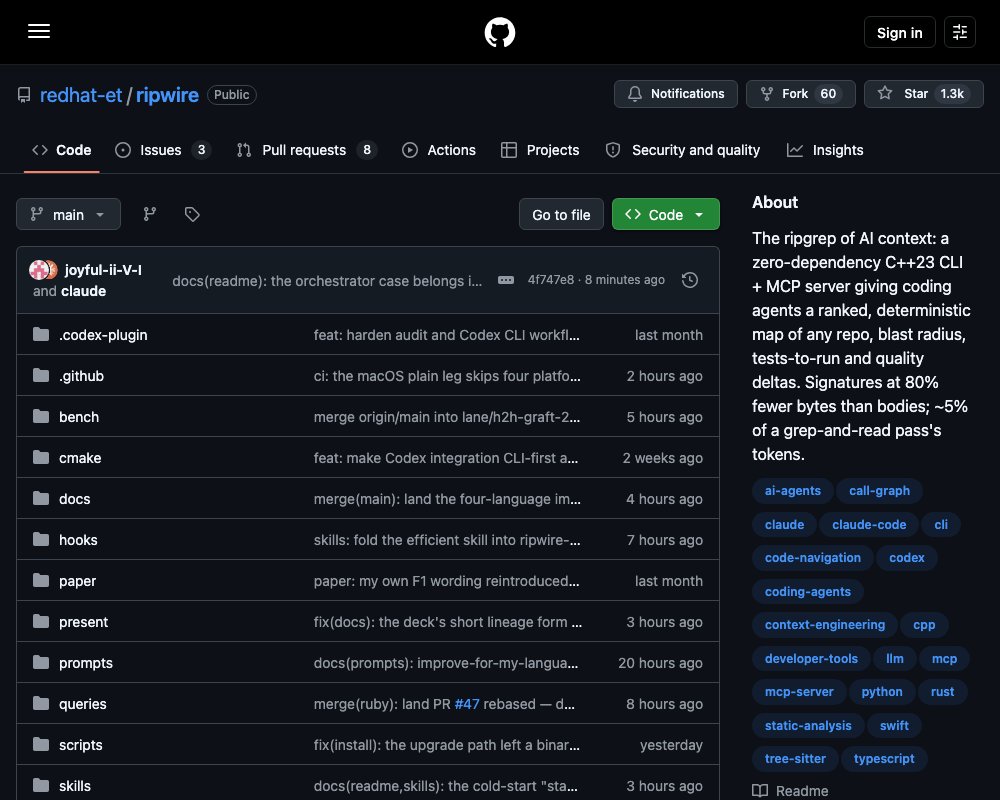The width and height of the screenshot is (1000, 800).
Task: Click the Go to file button
Action: [x=561, y=214]
